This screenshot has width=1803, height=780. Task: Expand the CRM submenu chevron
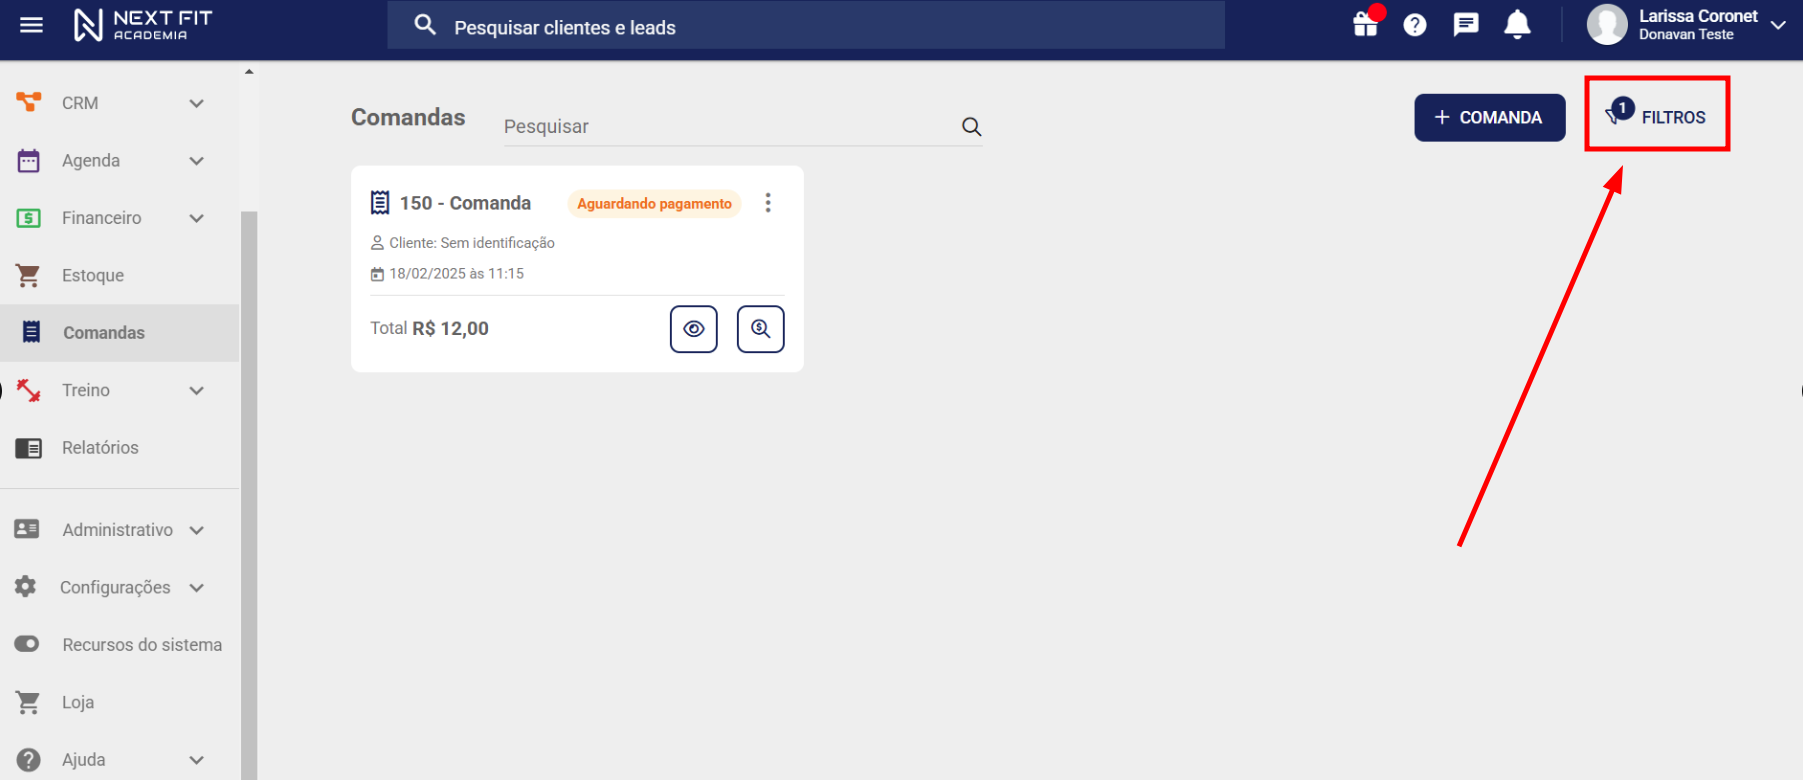pyautogui.click(x=197, y=103)
